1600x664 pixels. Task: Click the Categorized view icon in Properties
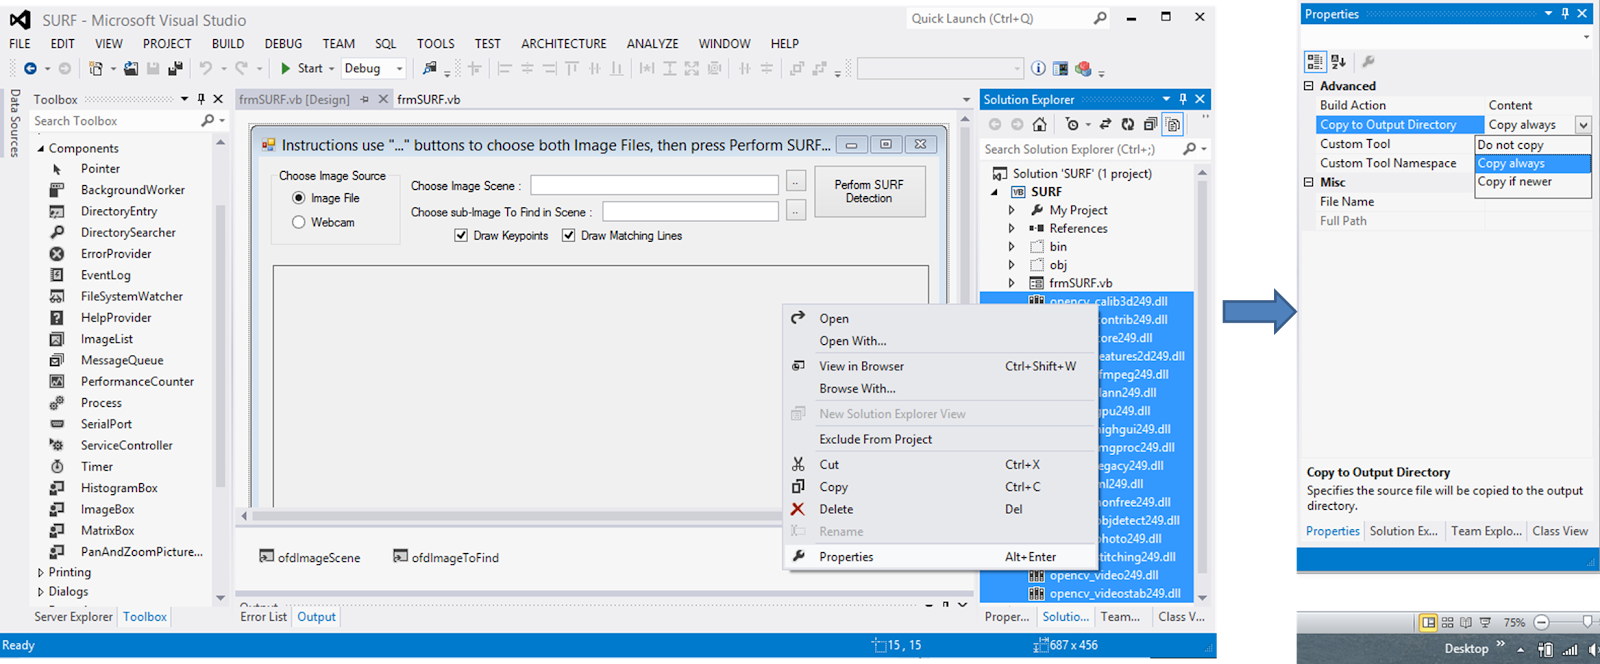[x=1315, y=62]
